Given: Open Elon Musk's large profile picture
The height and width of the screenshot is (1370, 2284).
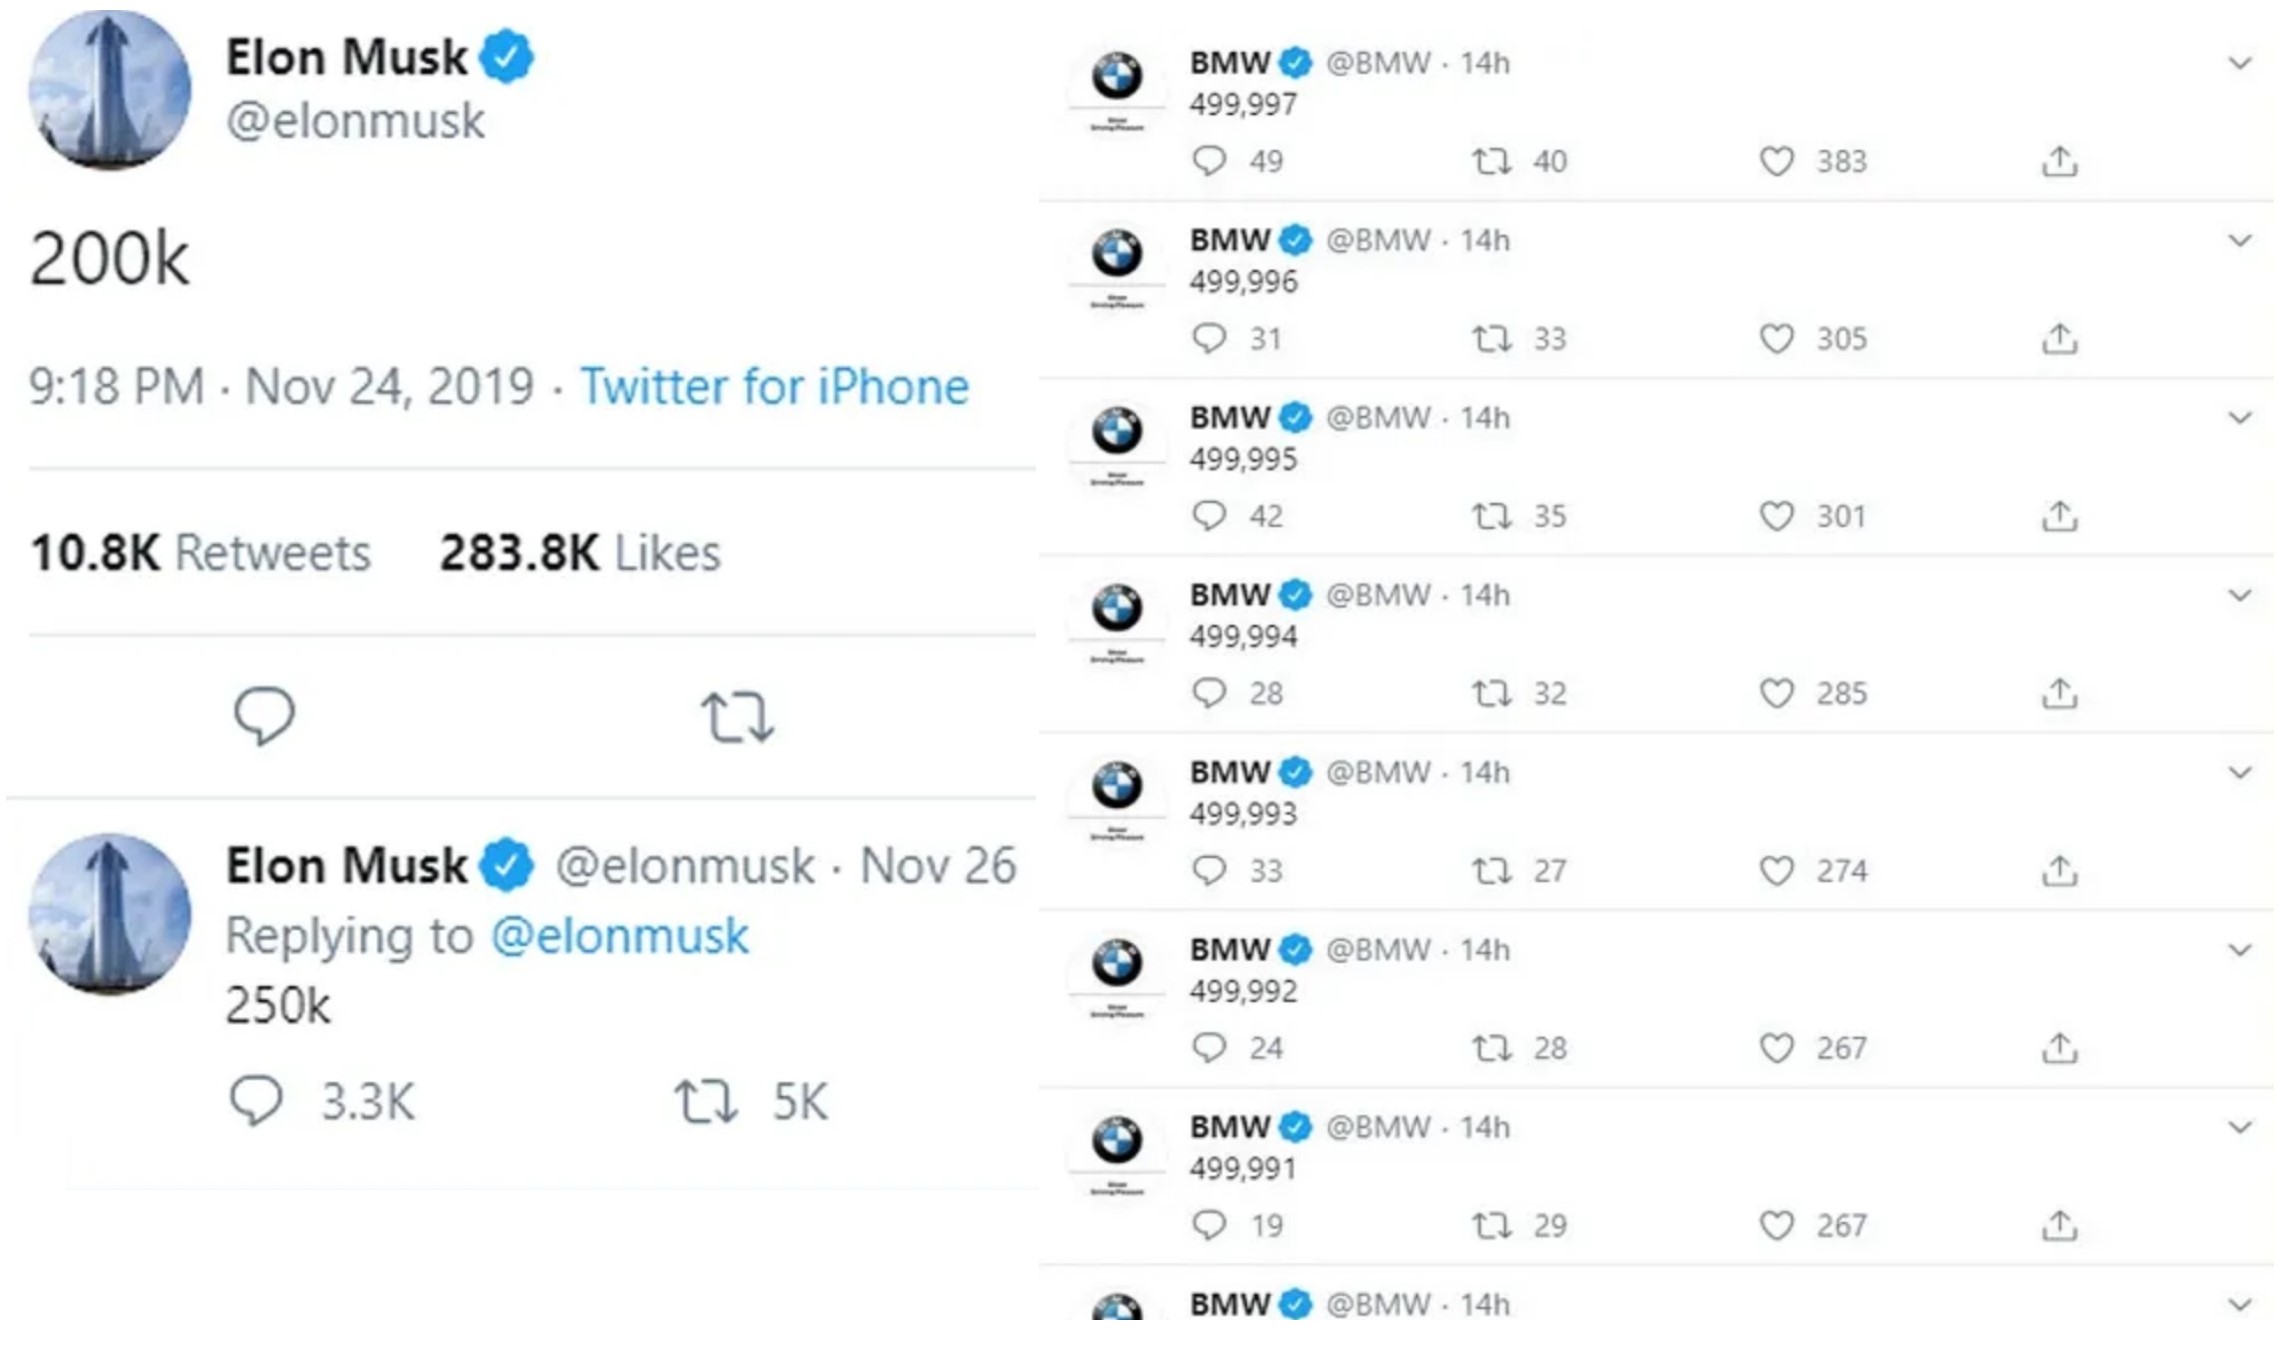Looking at the screenshot, I should point(110,92).
